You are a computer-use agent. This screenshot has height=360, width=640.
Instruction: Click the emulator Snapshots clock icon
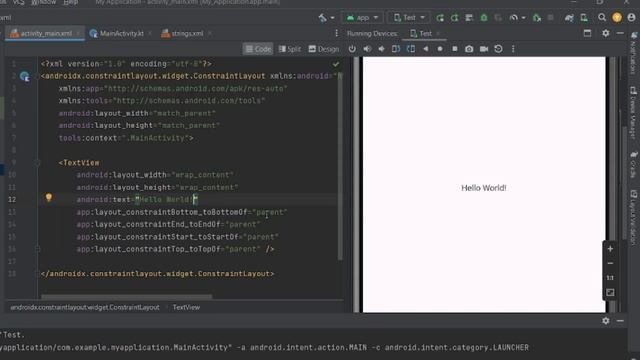tap(498, 49)
